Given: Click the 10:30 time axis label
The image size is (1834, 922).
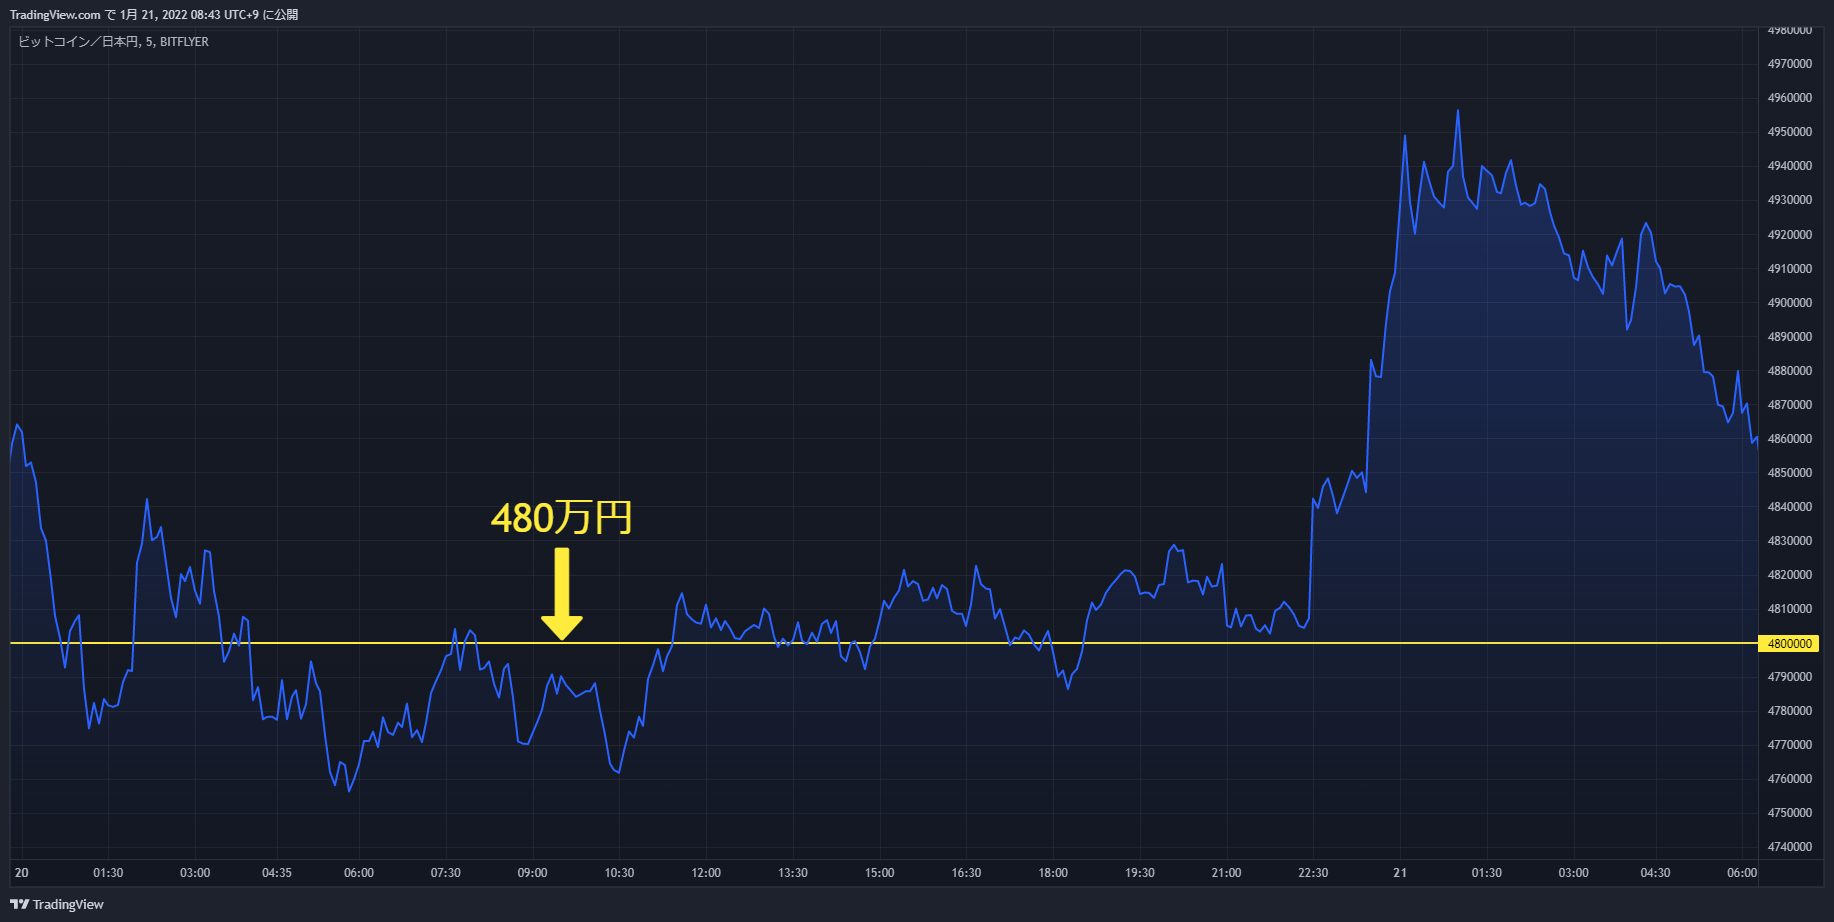Looking at the screenshot, I should (x=619, y=873).
